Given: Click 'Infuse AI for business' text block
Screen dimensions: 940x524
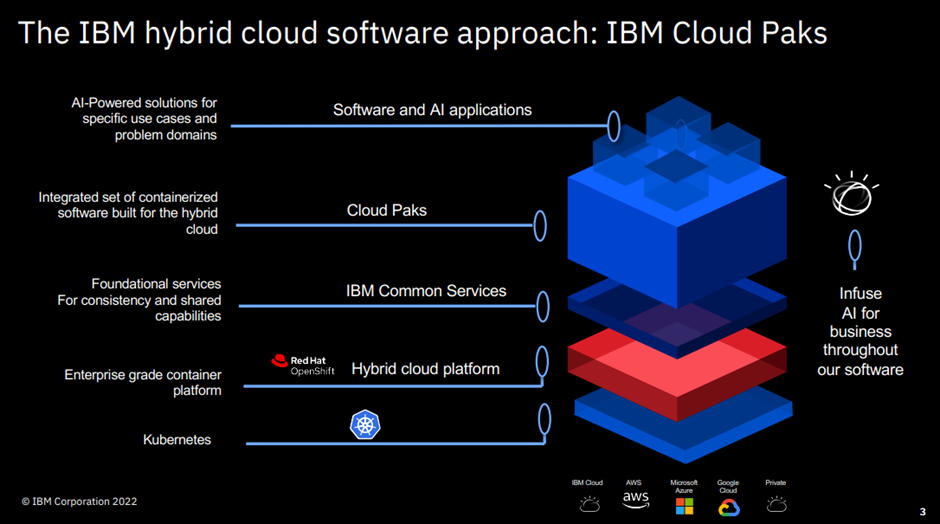Looking at the screenshot, I should tap(860, 332).
